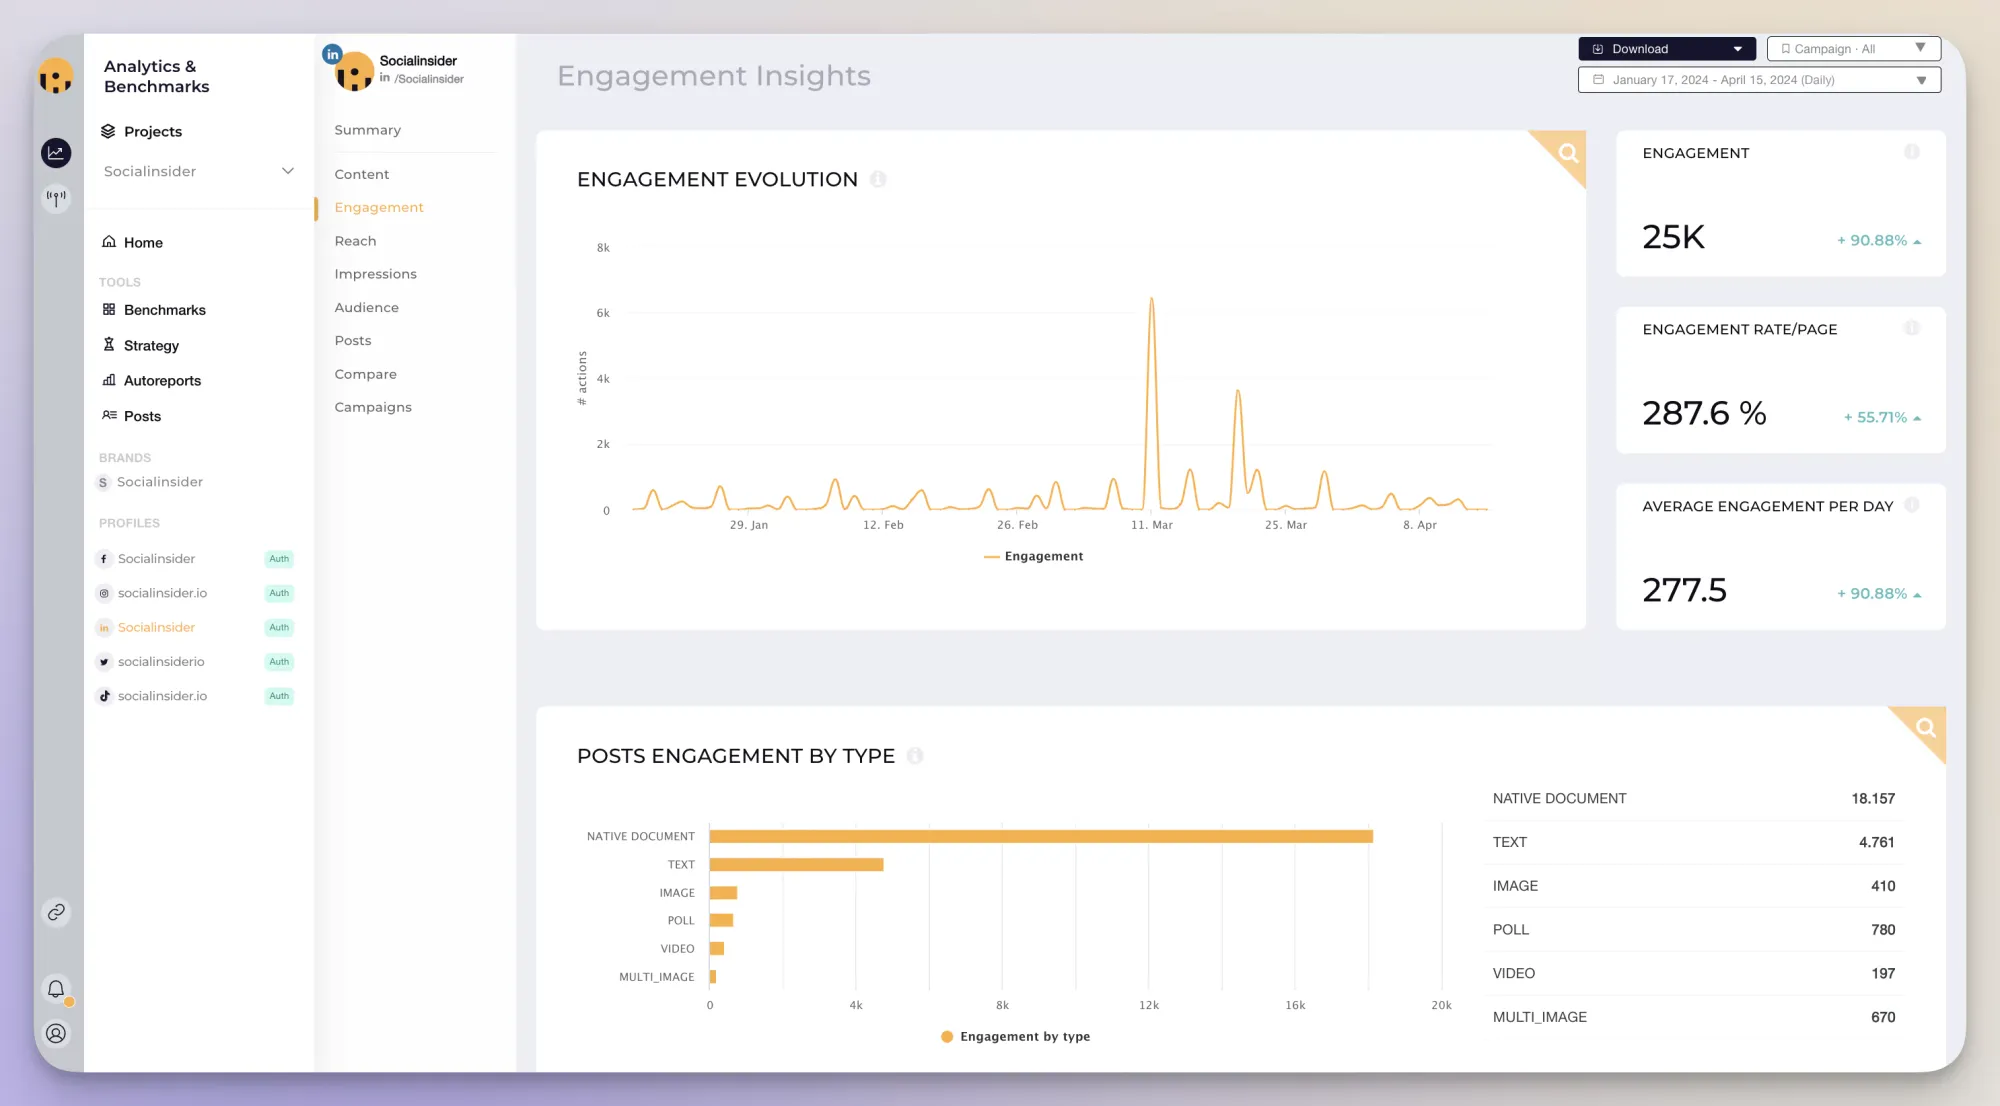Click the Native Document bar in the chart
The width and height of the screenshot is (2000, 1106).
[1041, 836]
